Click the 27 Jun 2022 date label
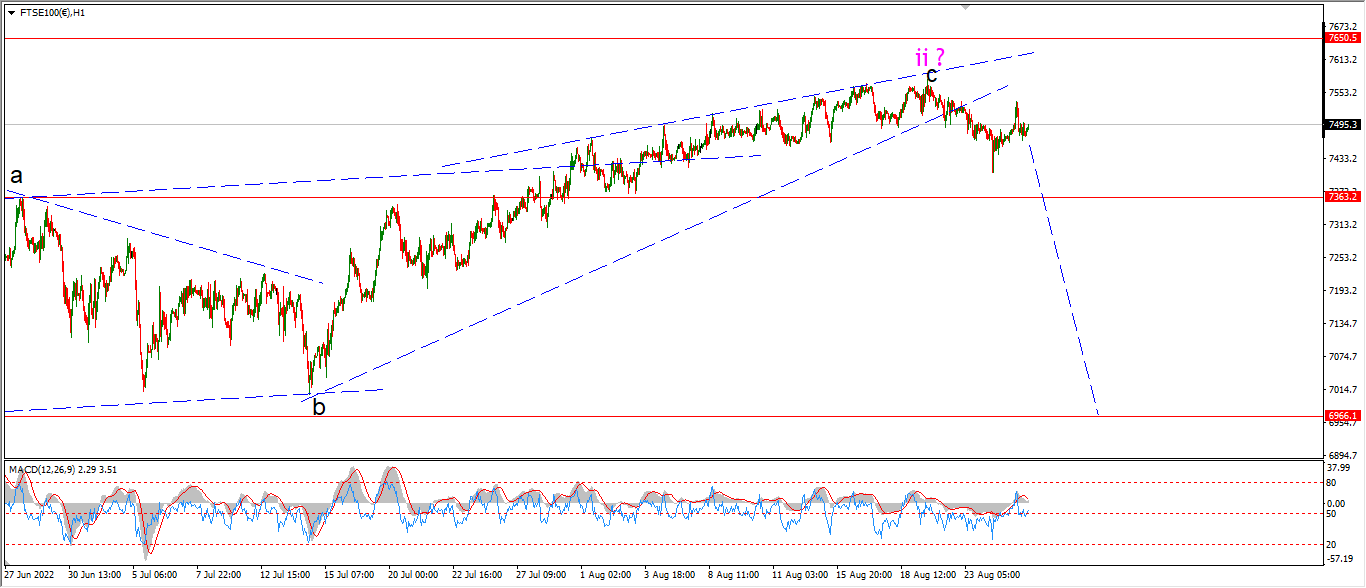The image size is (1366, 588). pyautogui.click(x=31, y=575)
